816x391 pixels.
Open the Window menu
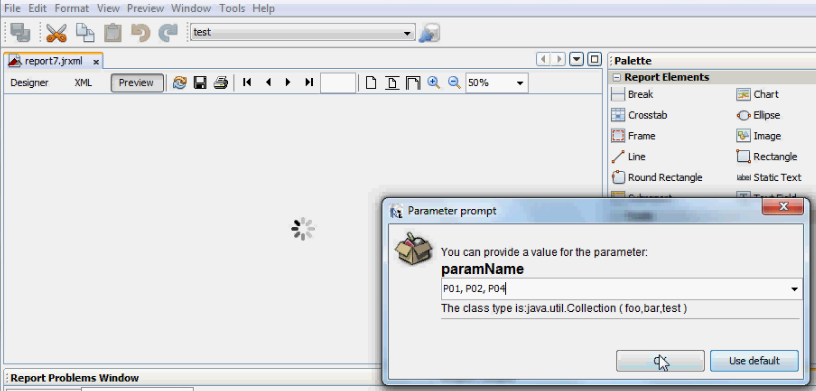pos(191,8)
